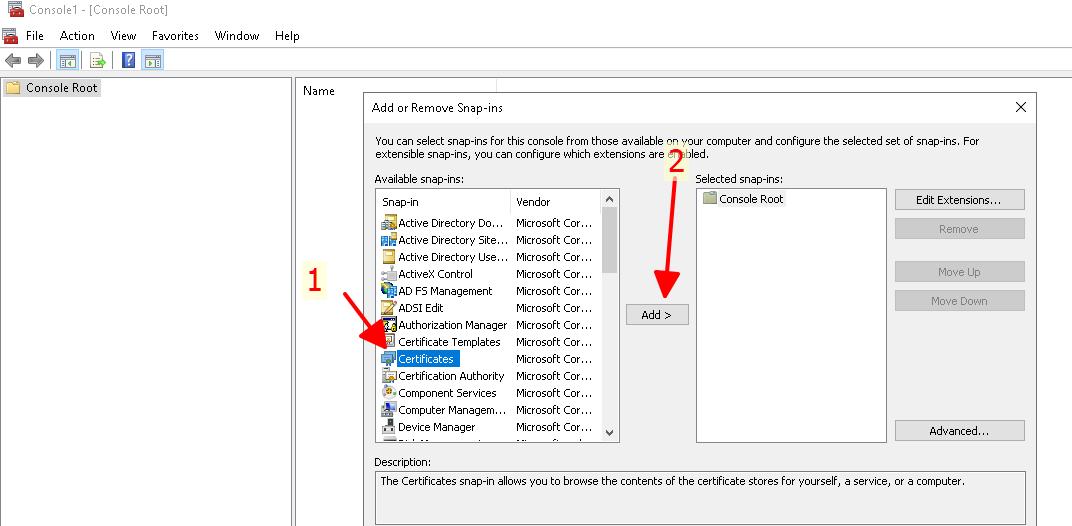This screenshot has width=1072, height=526.
Task: Click the MMC console icon beside File menu
Action: [10, 36]
